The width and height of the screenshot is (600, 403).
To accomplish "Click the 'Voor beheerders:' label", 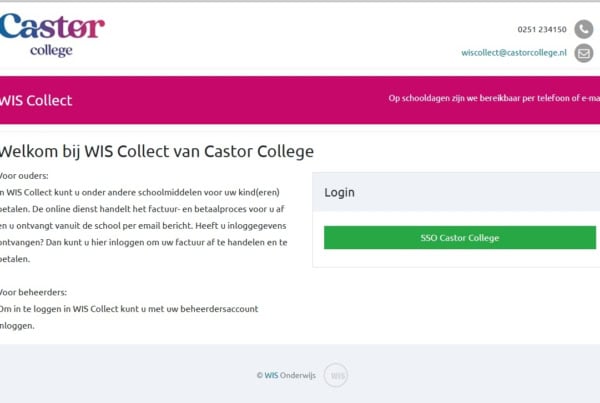I will coord(33,292).
